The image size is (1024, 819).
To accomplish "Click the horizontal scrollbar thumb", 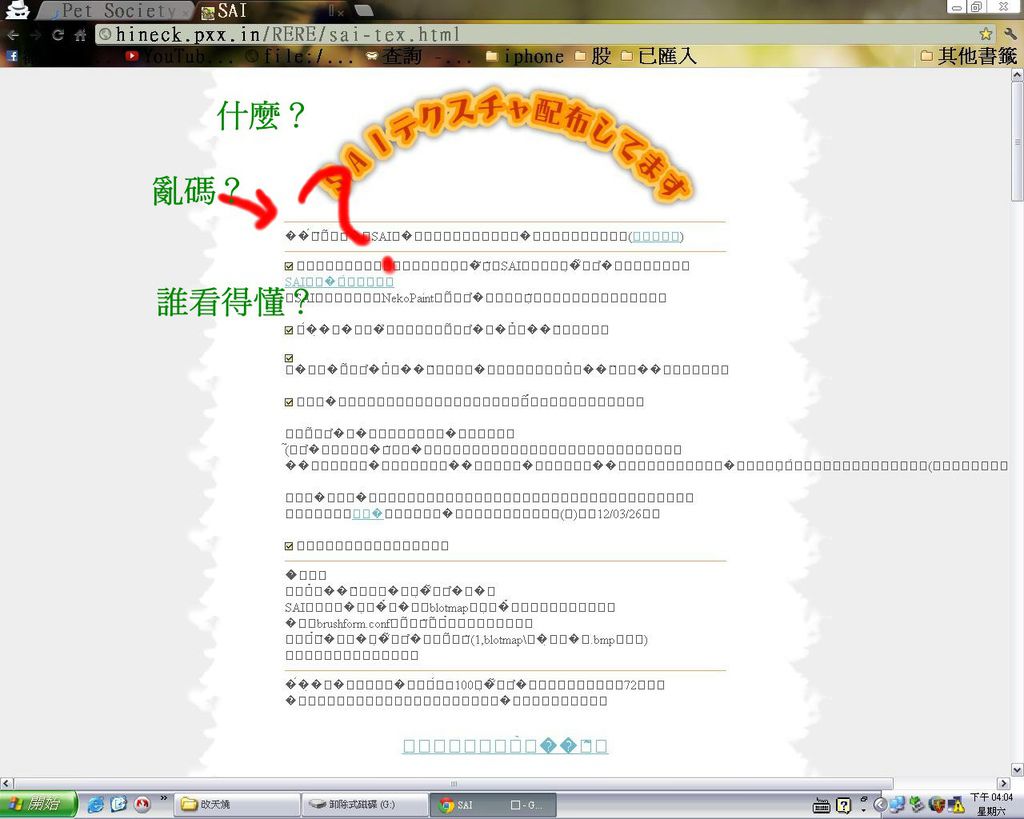I will coord(453,783).
